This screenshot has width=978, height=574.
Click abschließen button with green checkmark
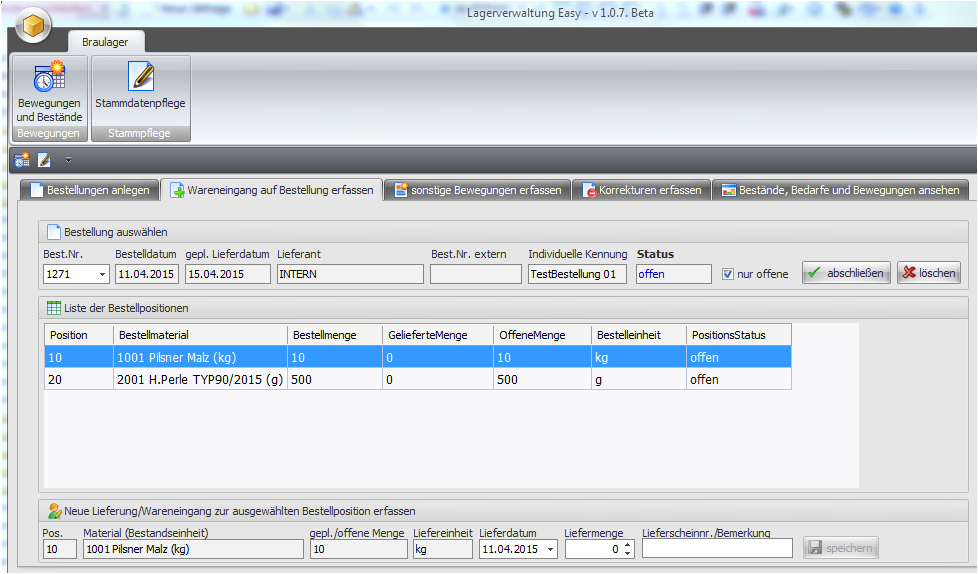point(846,273)
